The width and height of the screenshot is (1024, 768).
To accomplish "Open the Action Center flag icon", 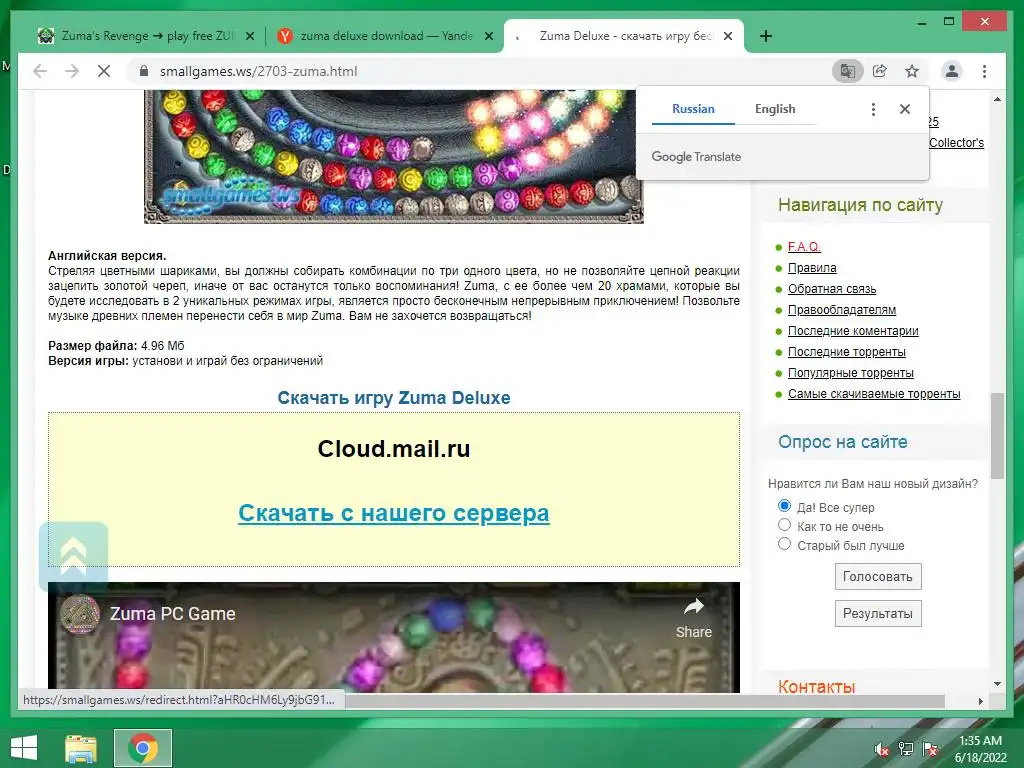I will (x=930, y=749).
